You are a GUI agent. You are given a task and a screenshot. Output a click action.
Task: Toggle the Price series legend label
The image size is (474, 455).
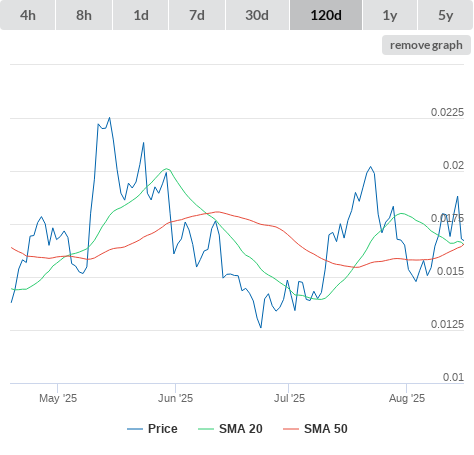163,429
